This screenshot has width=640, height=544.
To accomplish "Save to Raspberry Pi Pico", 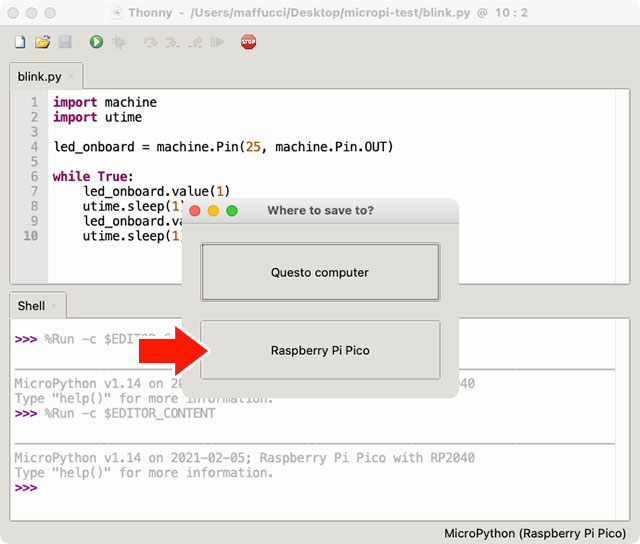I will pyautogui.click(x=320, y=350).
